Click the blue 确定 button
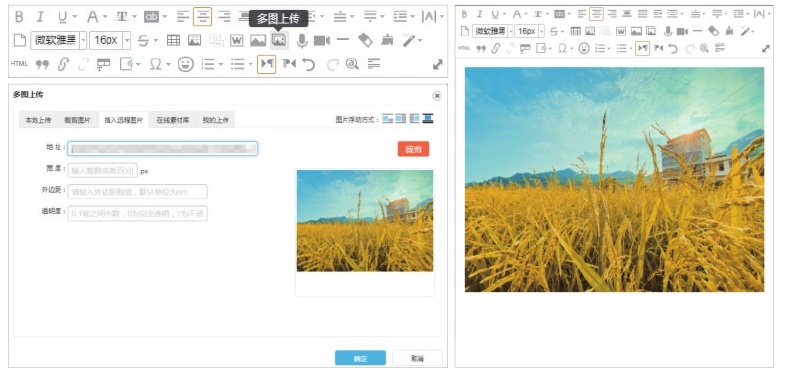Image resolution: width=786 pixels, height=374 pixels. click(x=360, y=358)
